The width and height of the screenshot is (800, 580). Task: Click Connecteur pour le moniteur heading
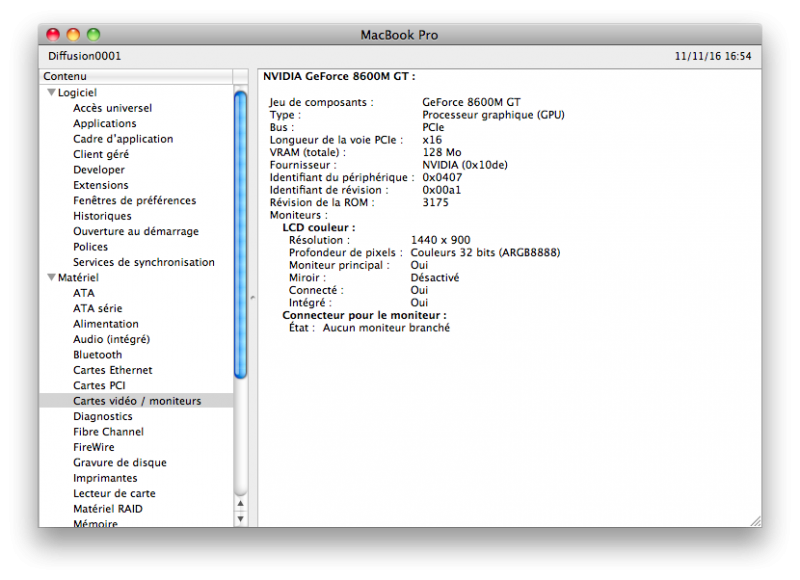364,315
